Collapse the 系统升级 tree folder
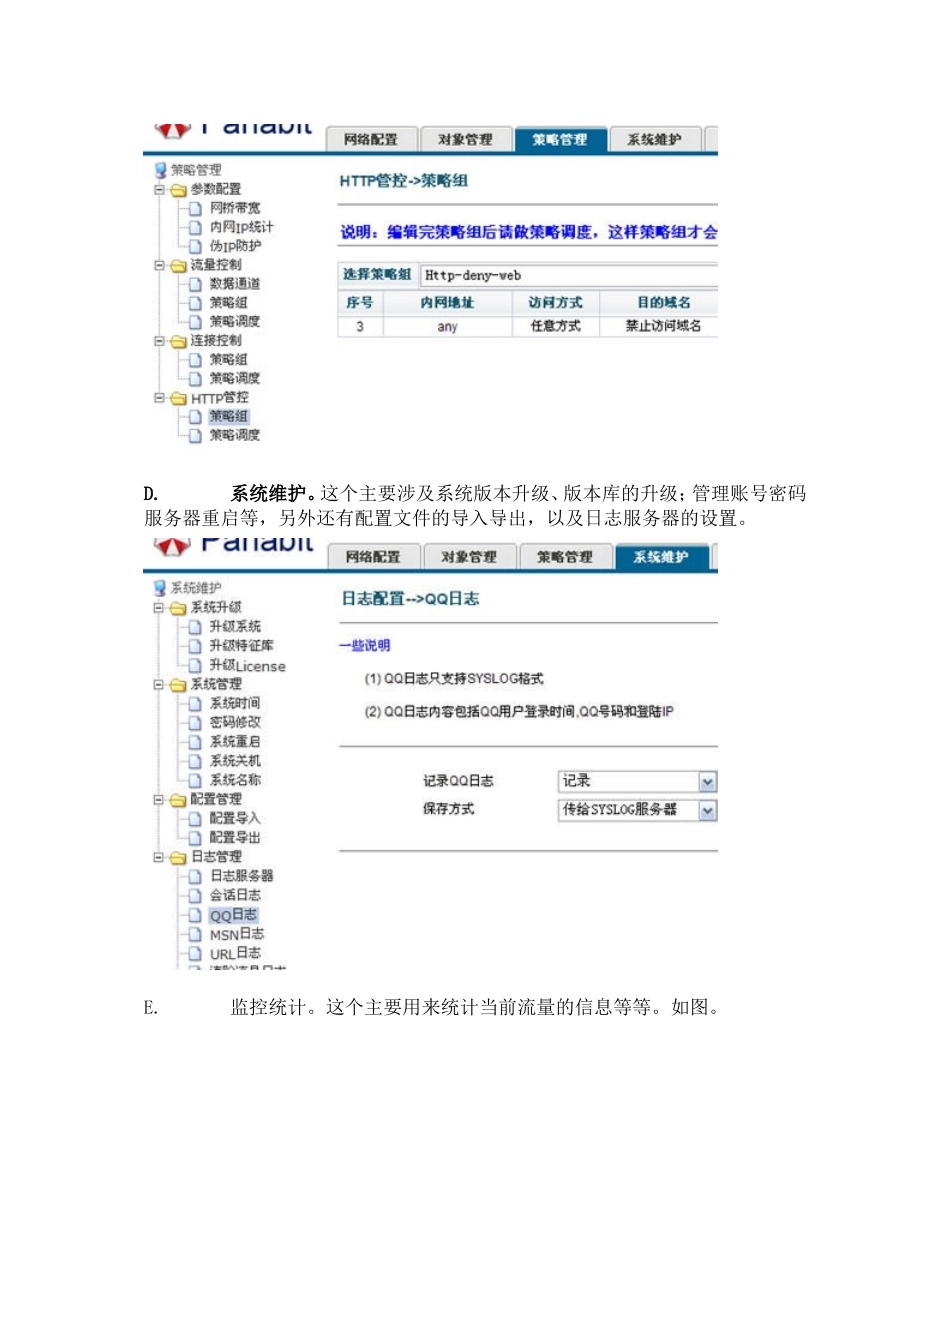 [159, 607]
